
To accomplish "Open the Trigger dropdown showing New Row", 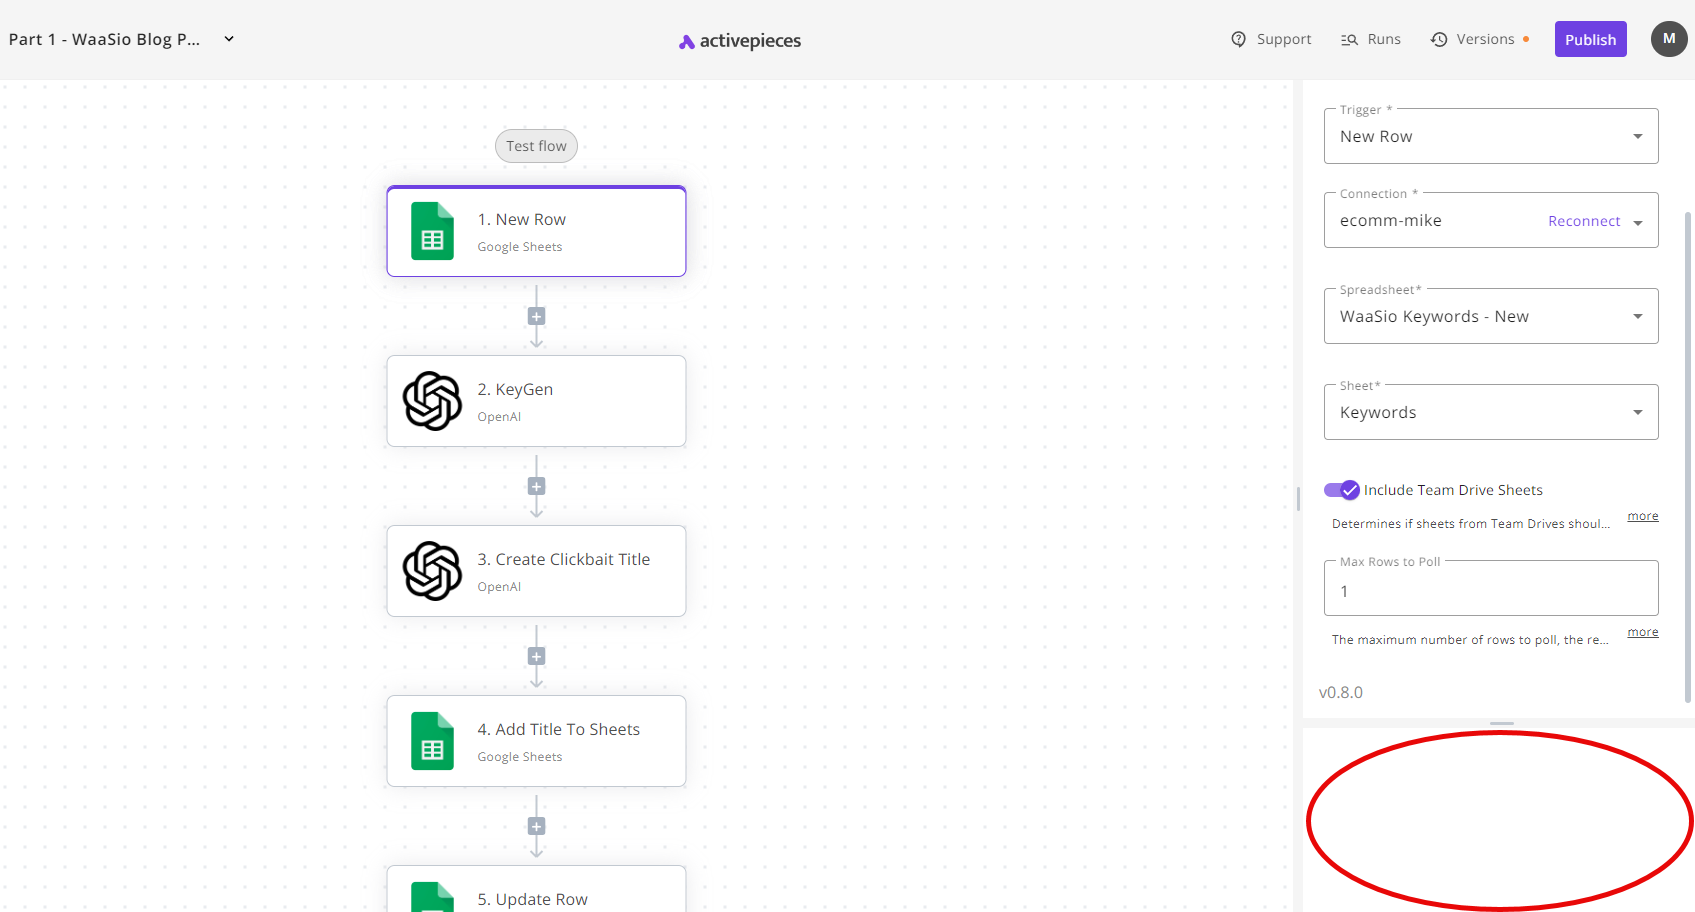I will (x=1491, y=136).
